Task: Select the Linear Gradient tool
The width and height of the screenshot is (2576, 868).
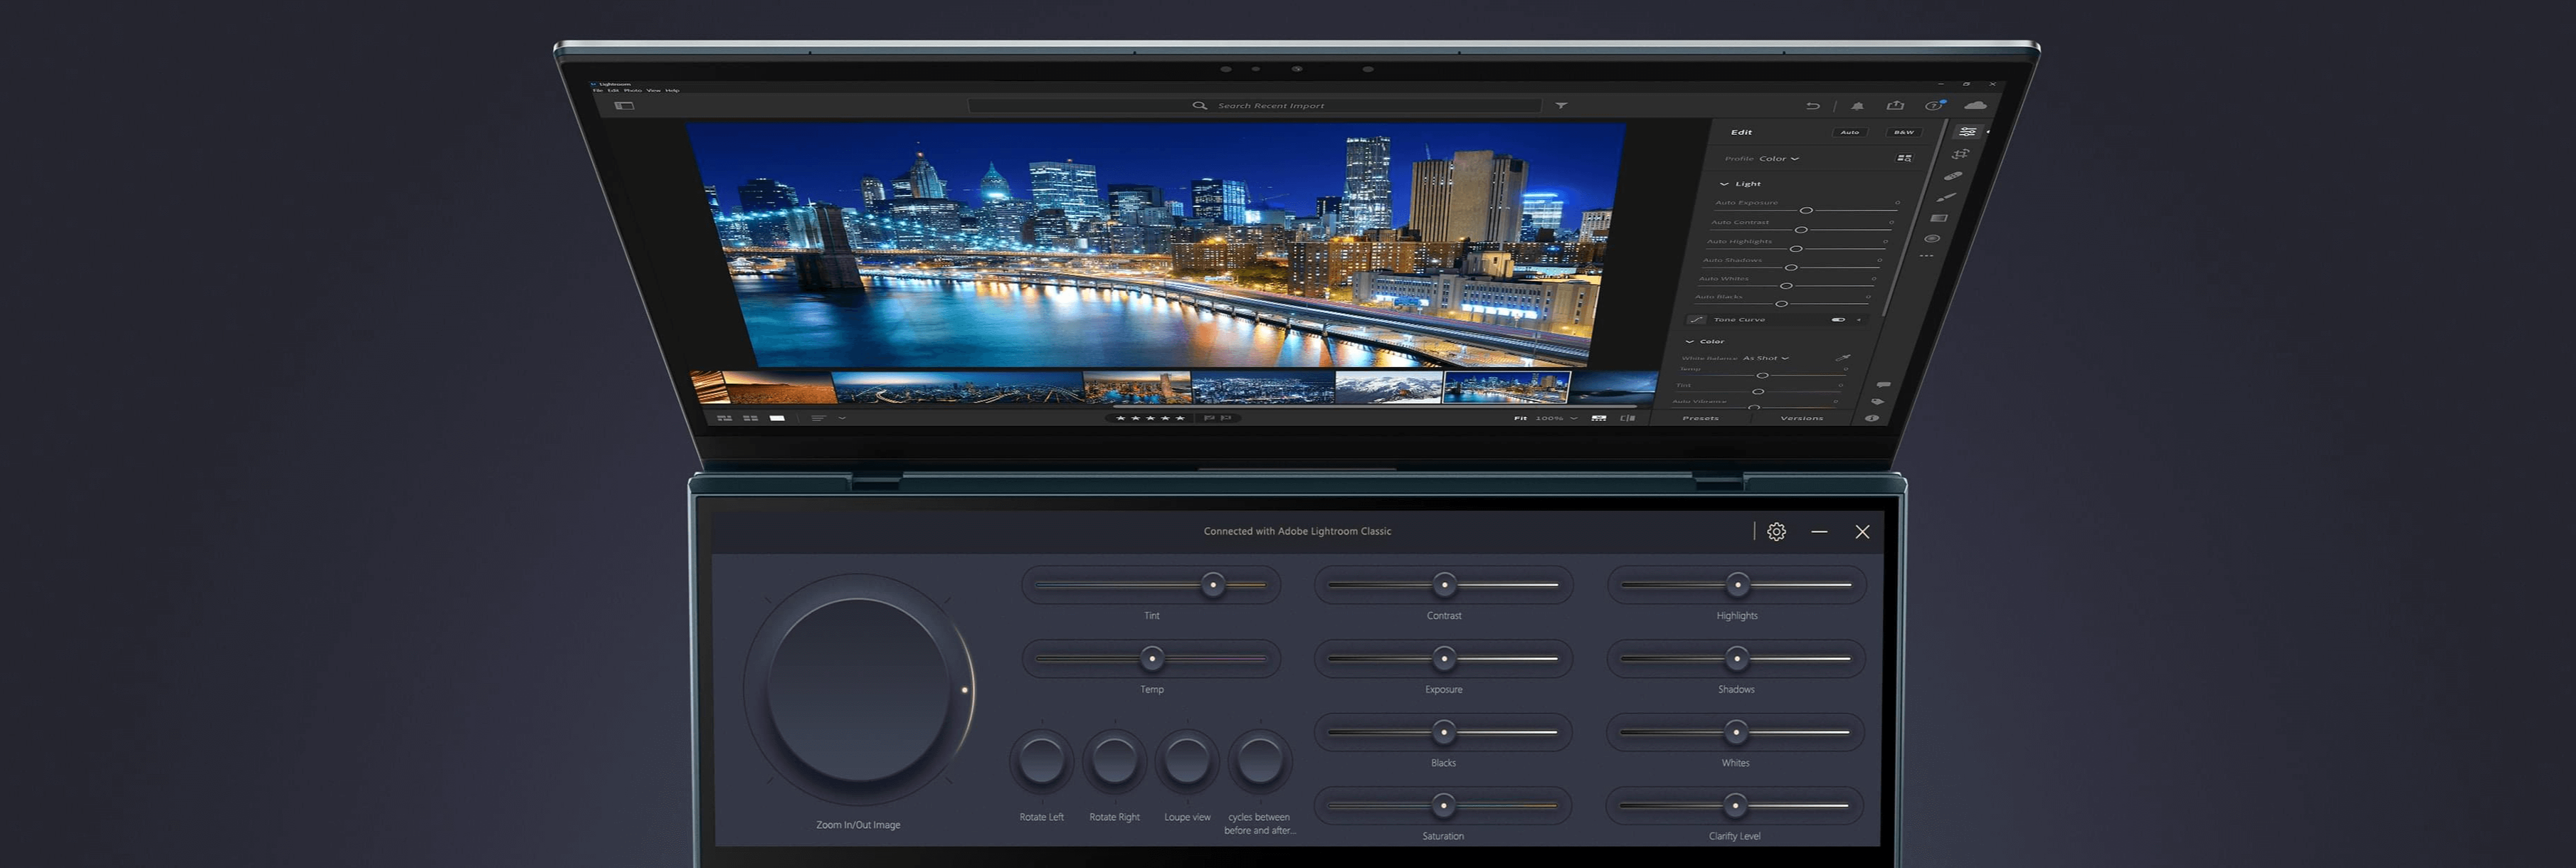Action: click(1939, 218)
